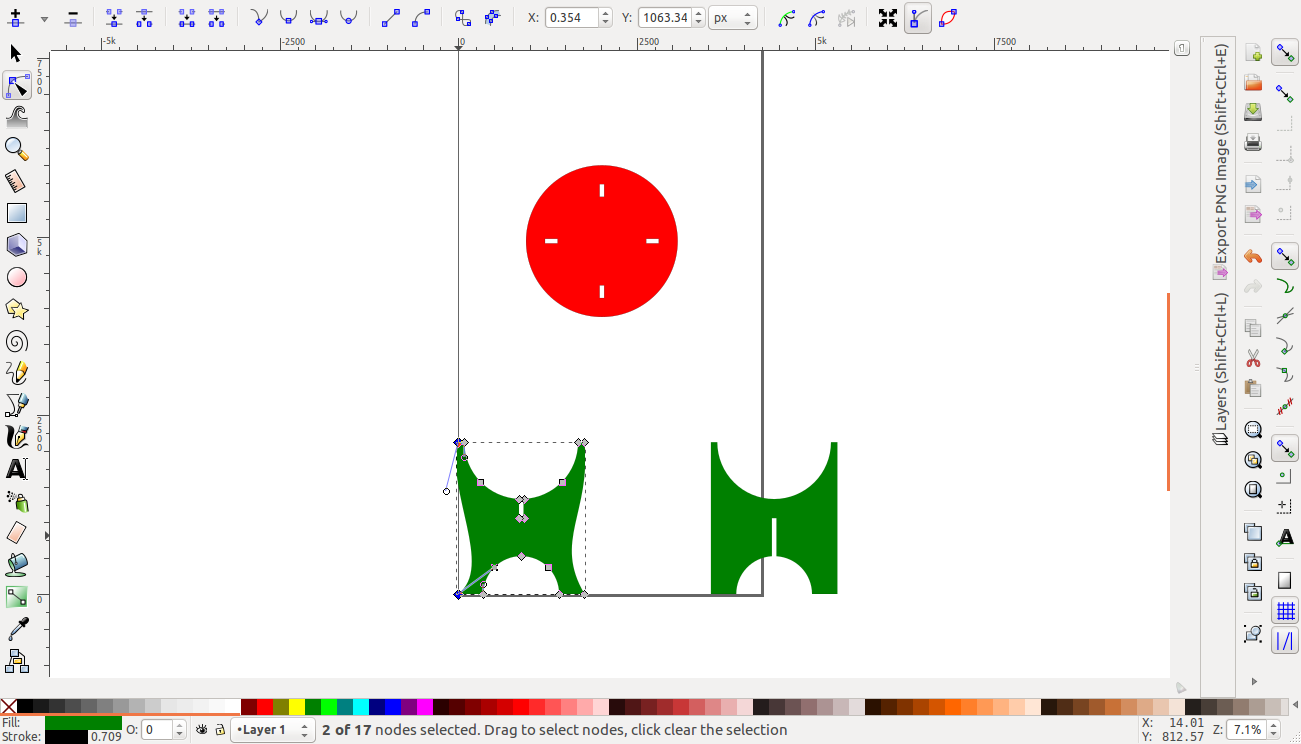Open the insert node dropdown arrow
The image size is (1301, 744).
44,19
